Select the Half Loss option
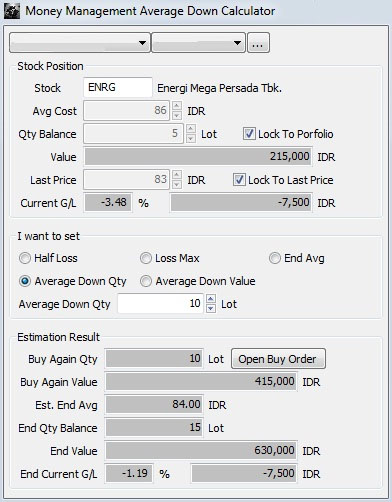 [x=25, y=258]
